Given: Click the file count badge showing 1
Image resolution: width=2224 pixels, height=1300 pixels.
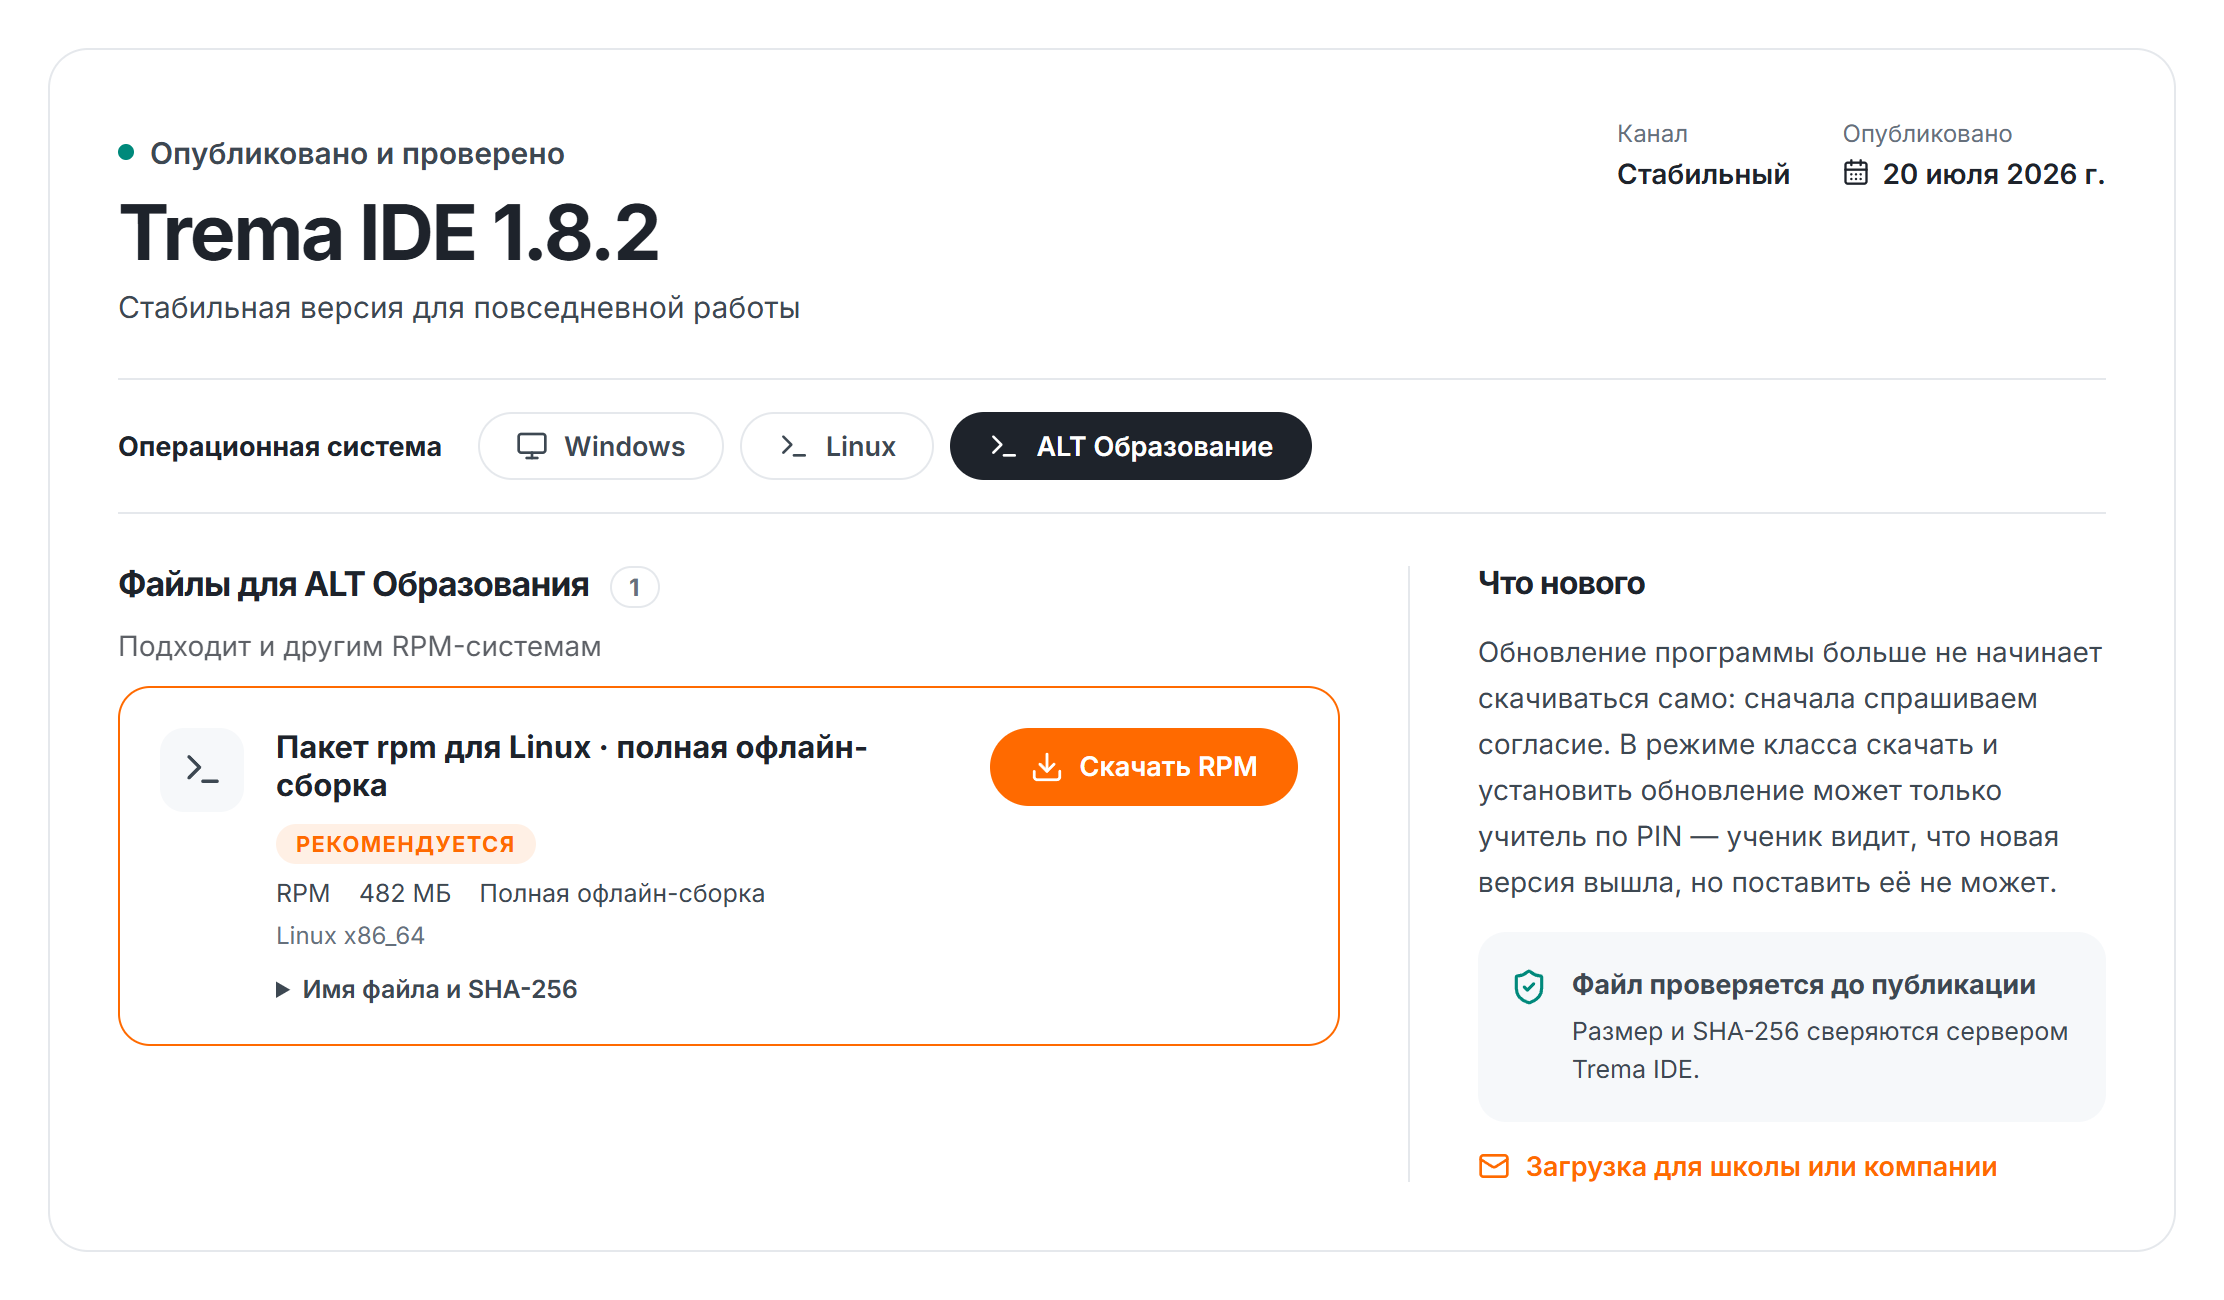Looking at the screenshot, I should (x=634, y=587).
